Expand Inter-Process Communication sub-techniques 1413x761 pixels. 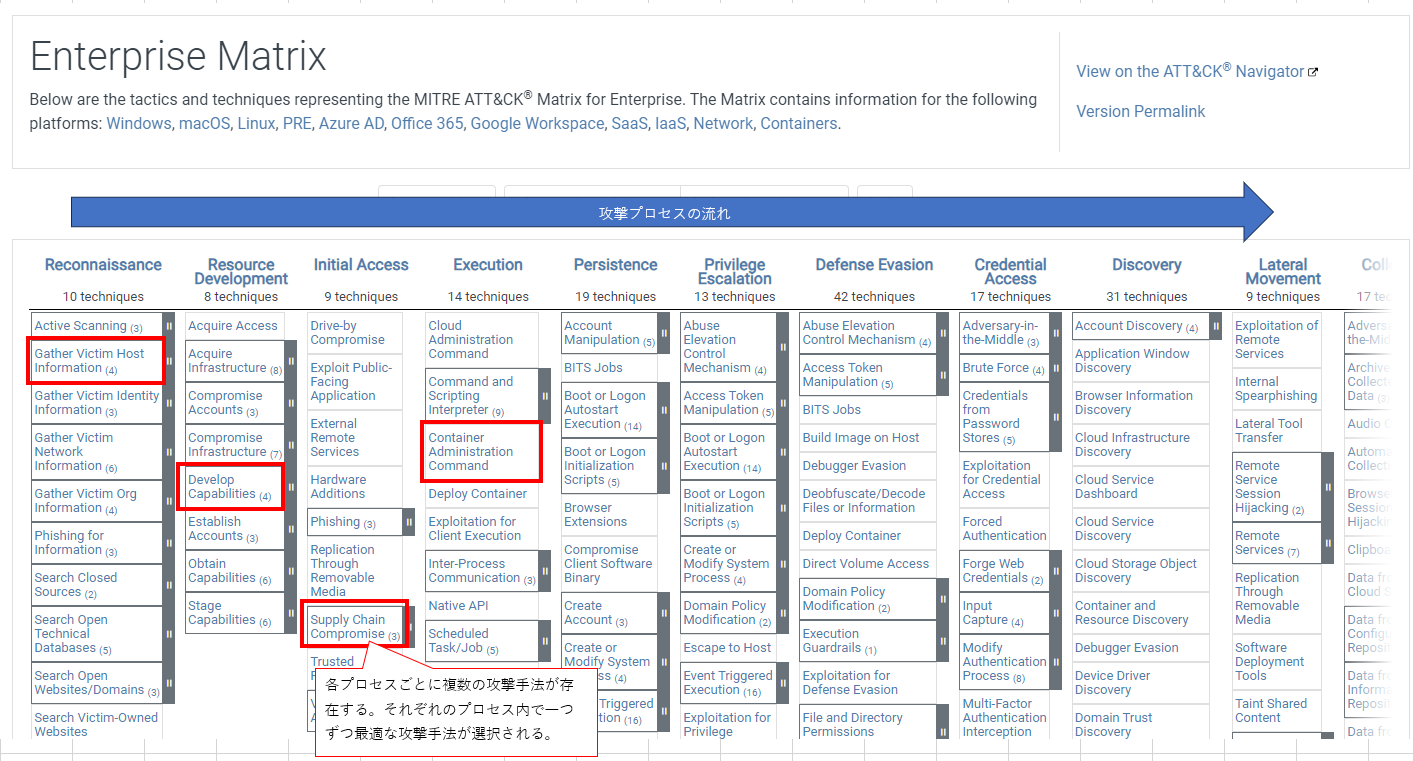(x=545, y=571)
